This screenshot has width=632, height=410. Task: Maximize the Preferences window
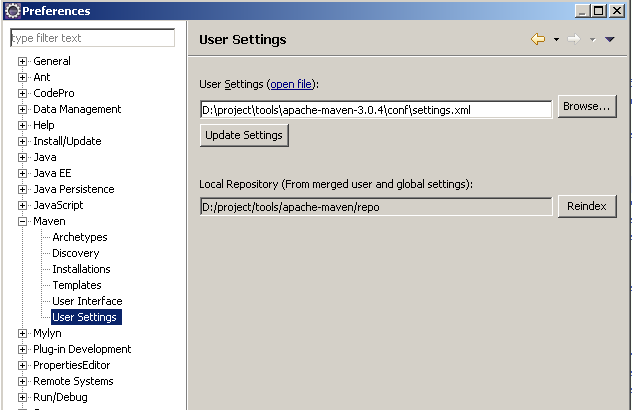pyautogui.click(x=599, y=10)
